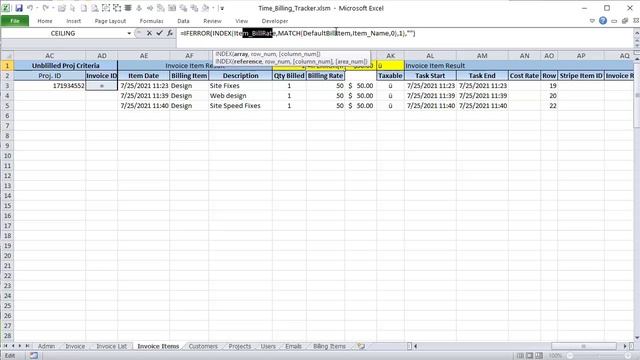Image resolution: width=640 pixels, height=360 pixels.
Task: Click the macro record icon in status bar
Action: click(34, 356)
